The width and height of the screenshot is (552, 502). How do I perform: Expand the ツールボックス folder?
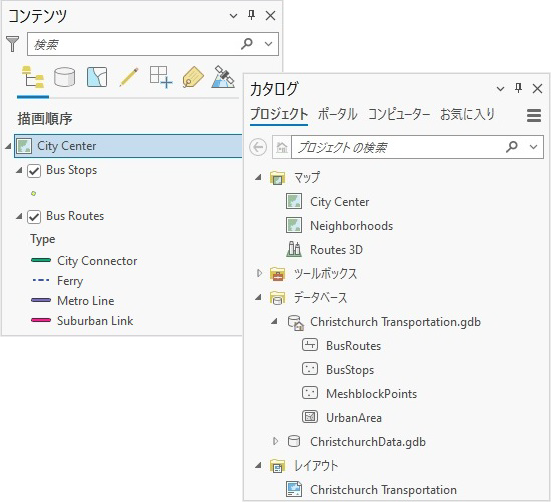(x=259, y=273)
